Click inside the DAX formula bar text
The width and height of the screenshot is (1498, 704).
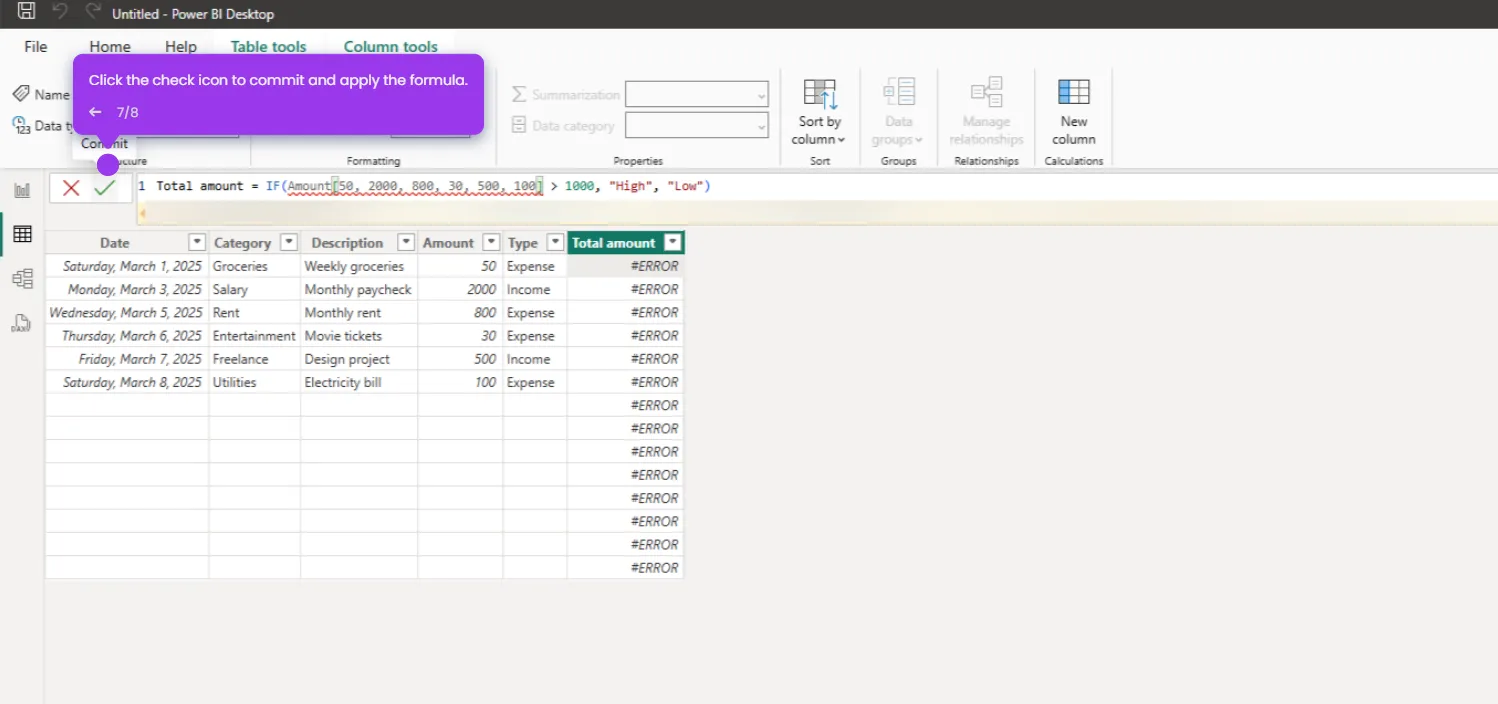(x=433, y=186)
